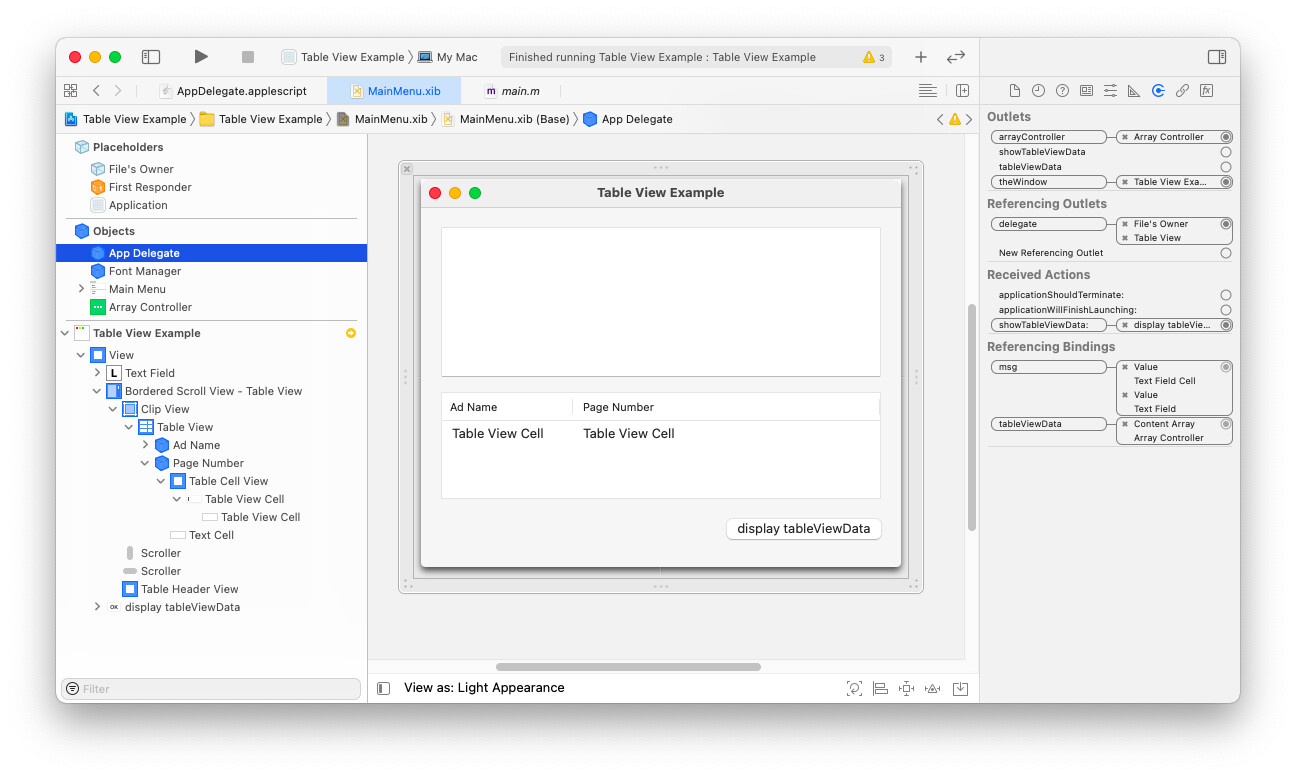This screenshot has width=1296, height=777.
Task: Open the editor options lines menu
Action: pyautogui.click(x=928, y=90)
